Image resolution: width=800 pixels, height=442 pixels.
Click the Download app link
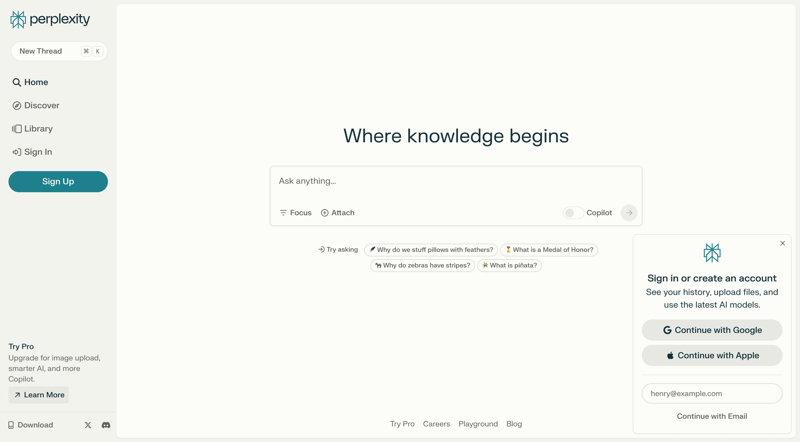point(30,425)
